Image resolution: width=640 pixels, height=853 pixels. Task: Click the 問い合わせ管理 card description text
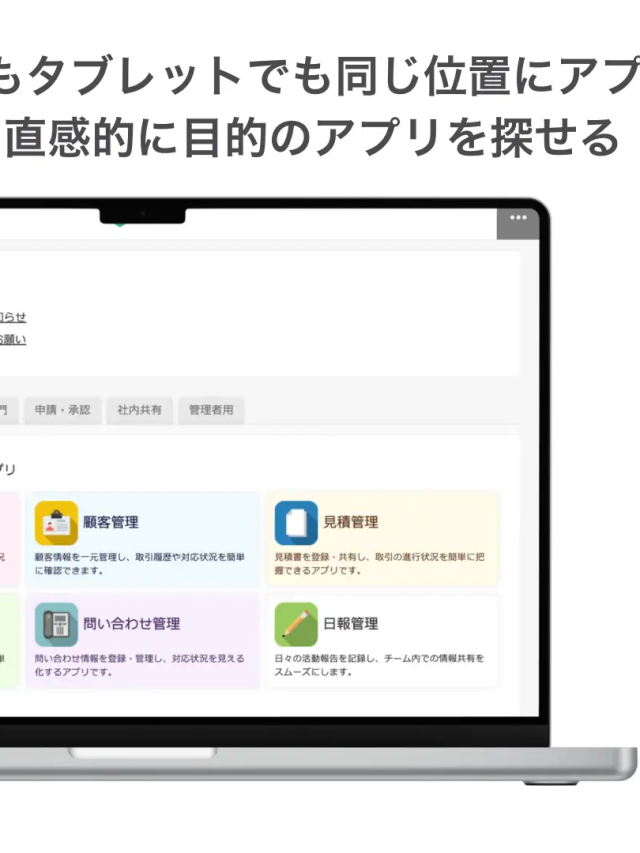(x=140, y=665)
